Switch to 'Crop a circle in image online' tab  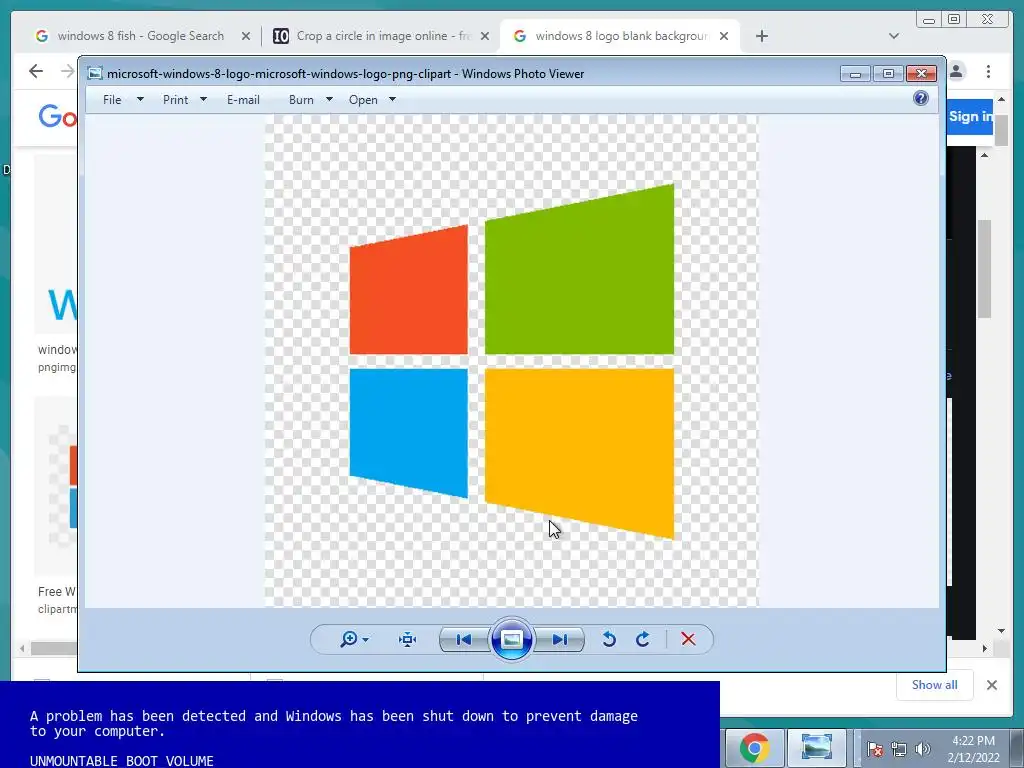(383, 36)
